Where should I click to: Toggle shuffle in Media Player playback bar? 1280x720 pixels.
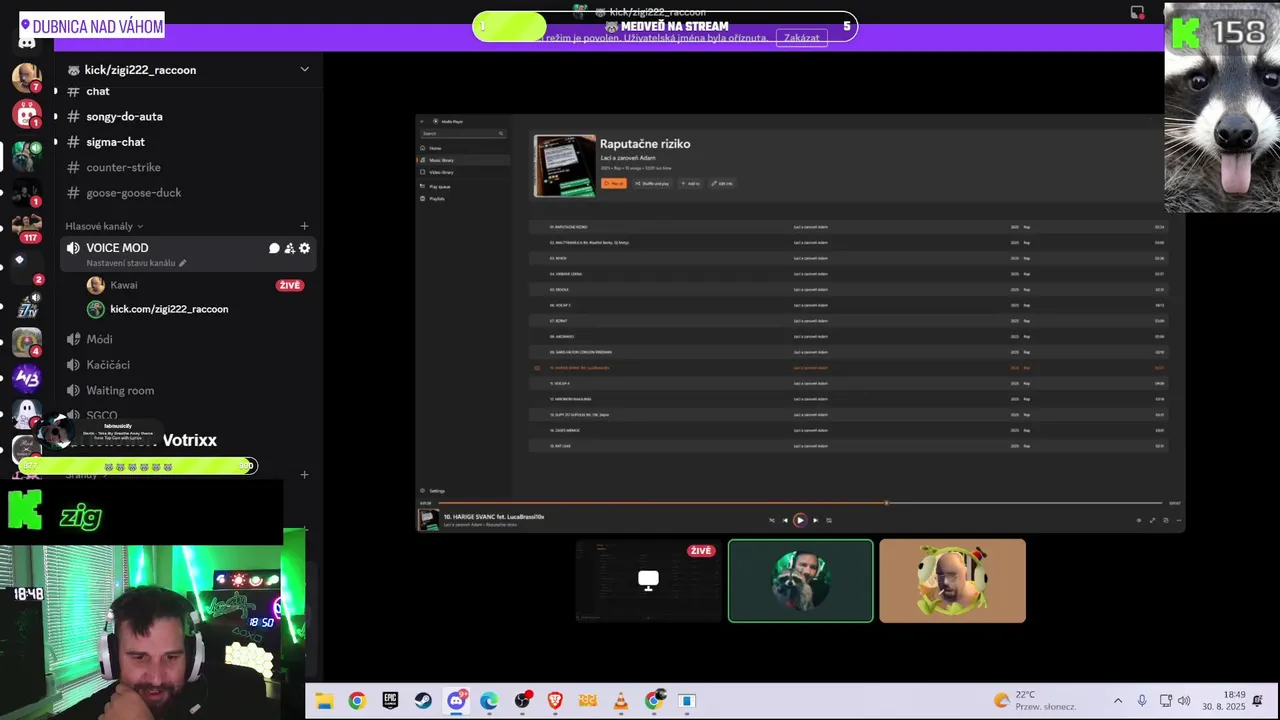pos(772,520)
